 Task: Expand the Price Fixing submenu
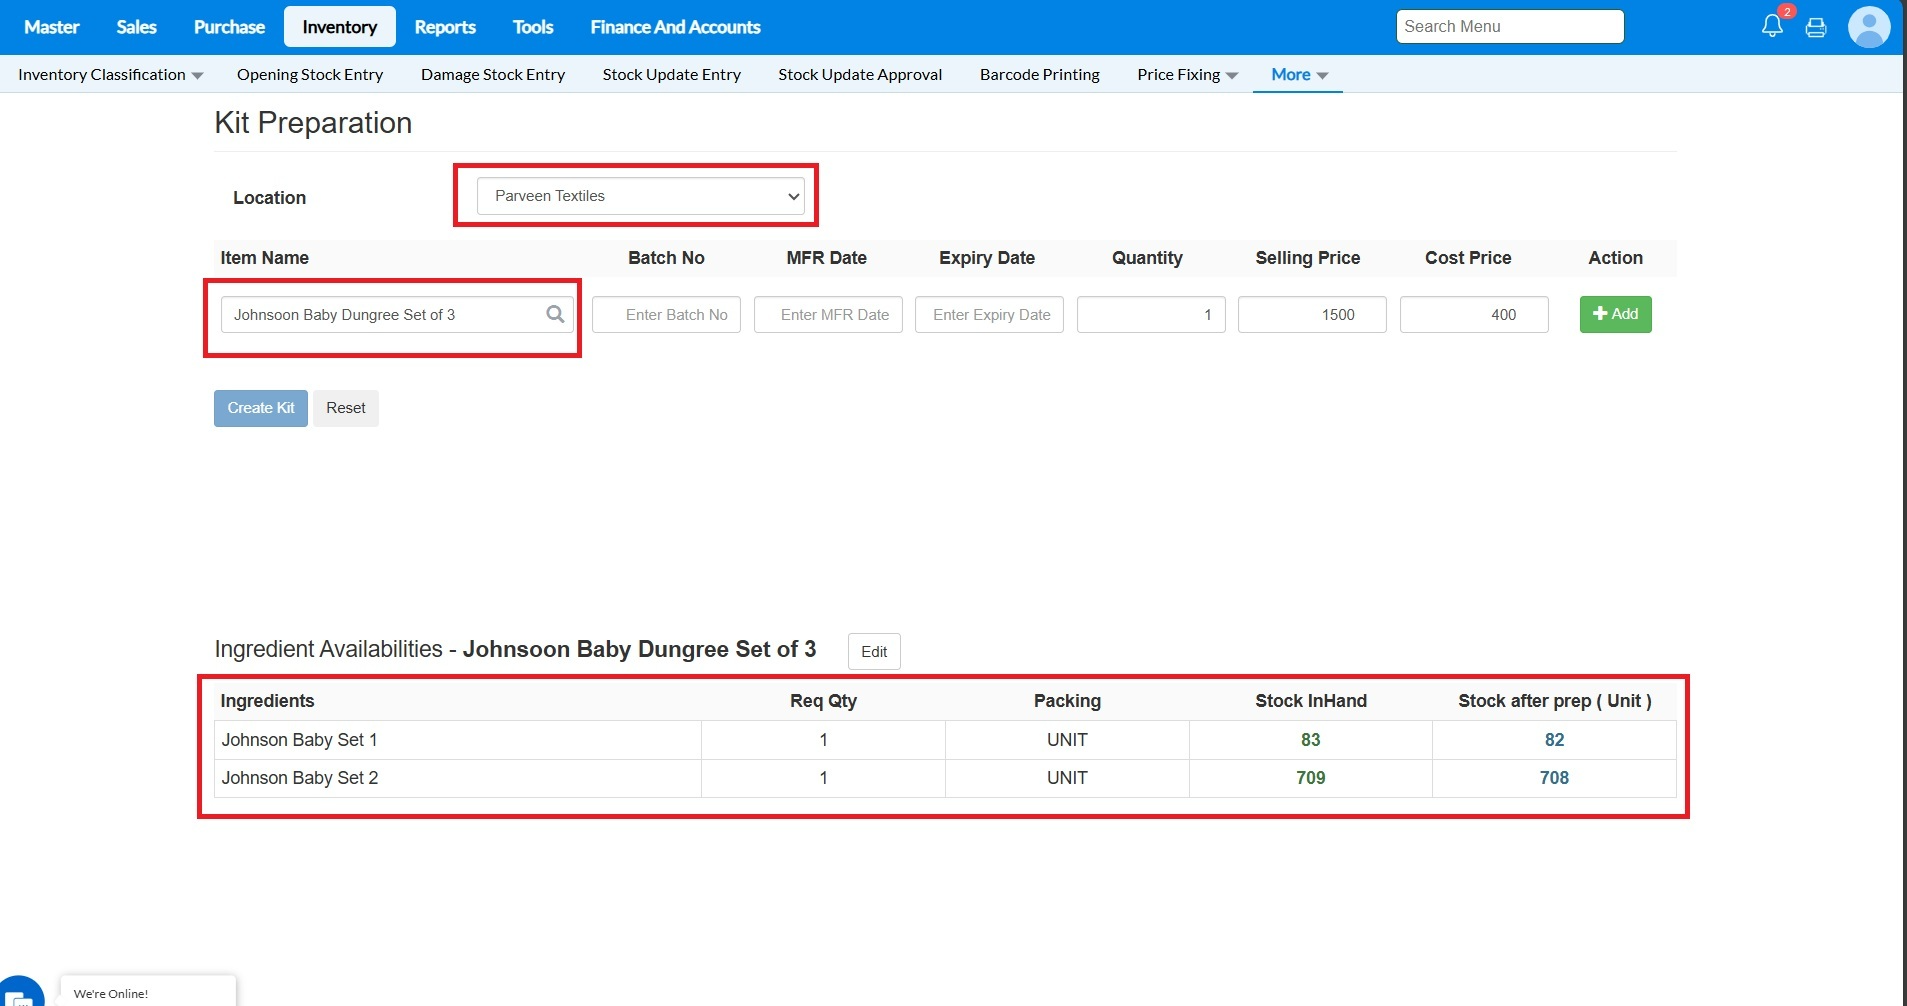1187,75
